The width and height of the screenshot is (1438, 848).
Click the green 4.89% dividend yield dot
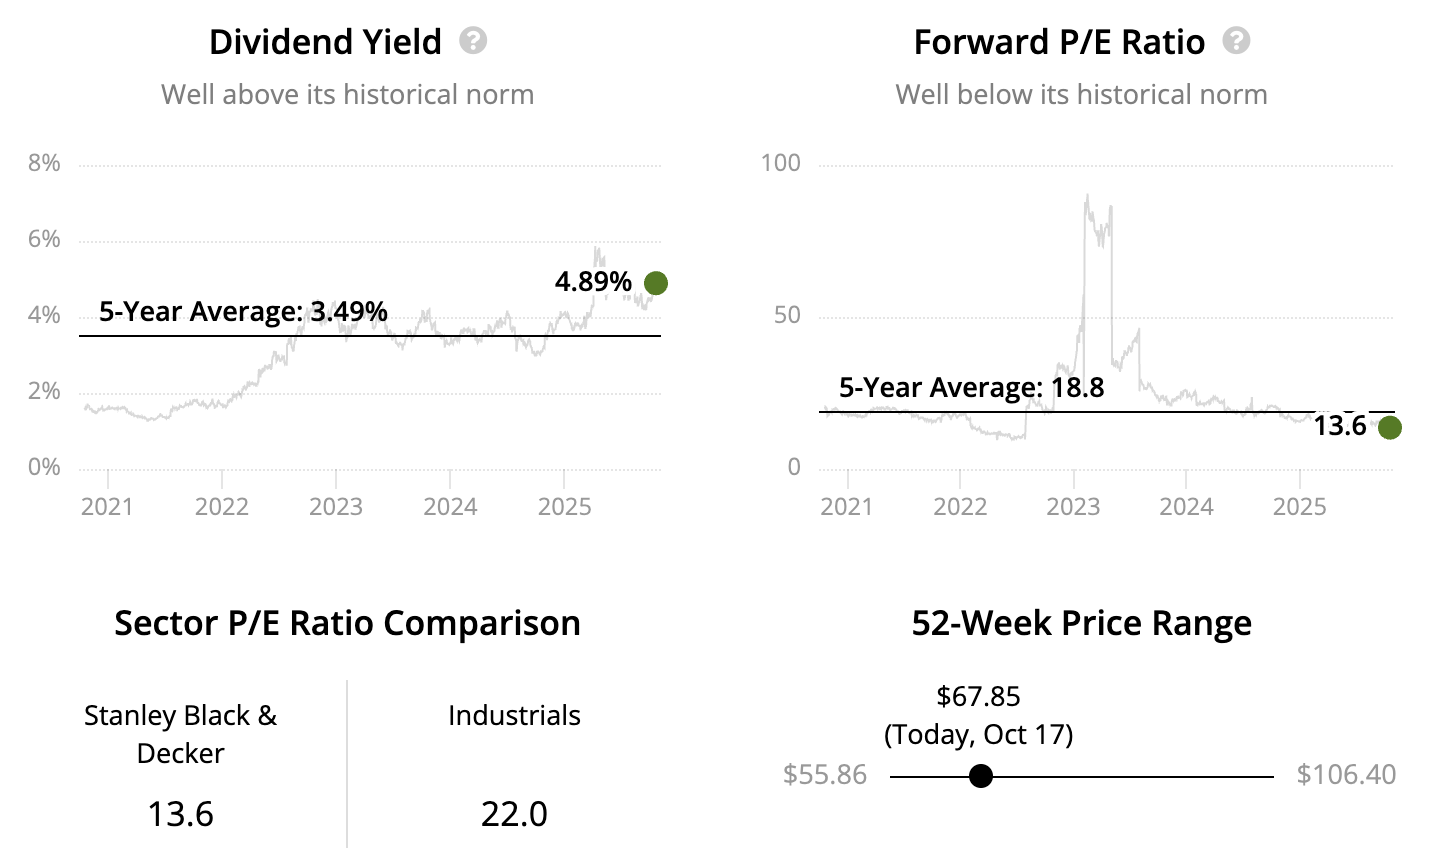tap(656, 283)
